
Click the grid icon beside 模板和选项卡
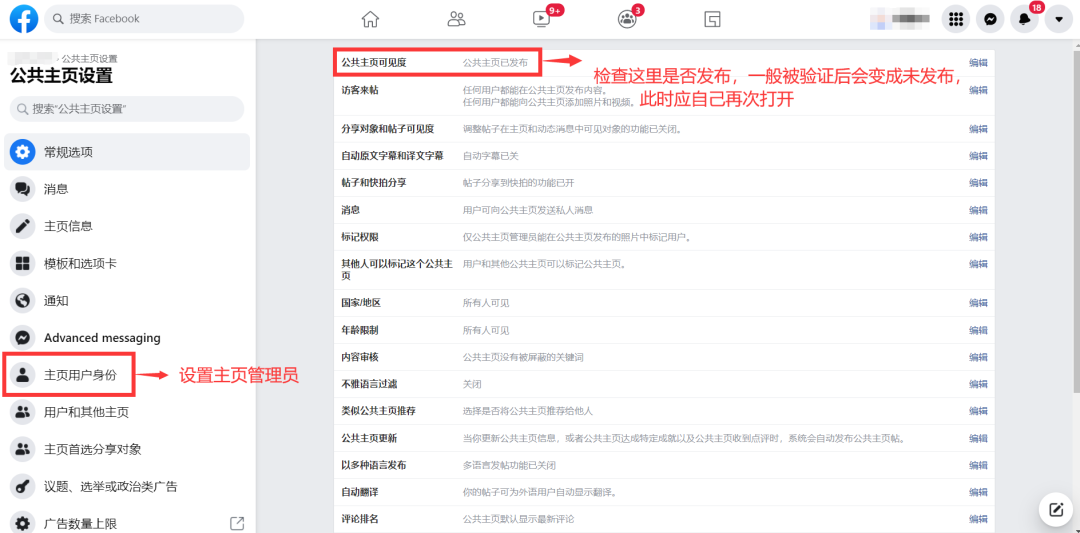[x=23, y=263]
